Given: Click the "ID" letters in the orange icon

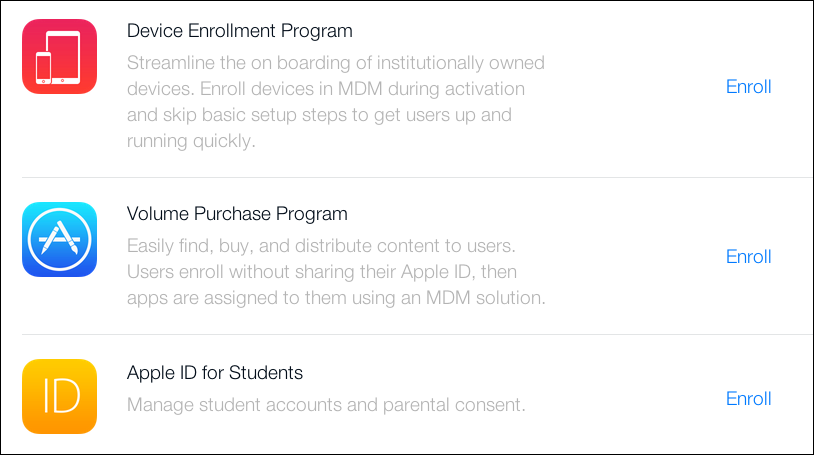Looking at the screenshot, I should pyautogui.click(x=59, y=397).
